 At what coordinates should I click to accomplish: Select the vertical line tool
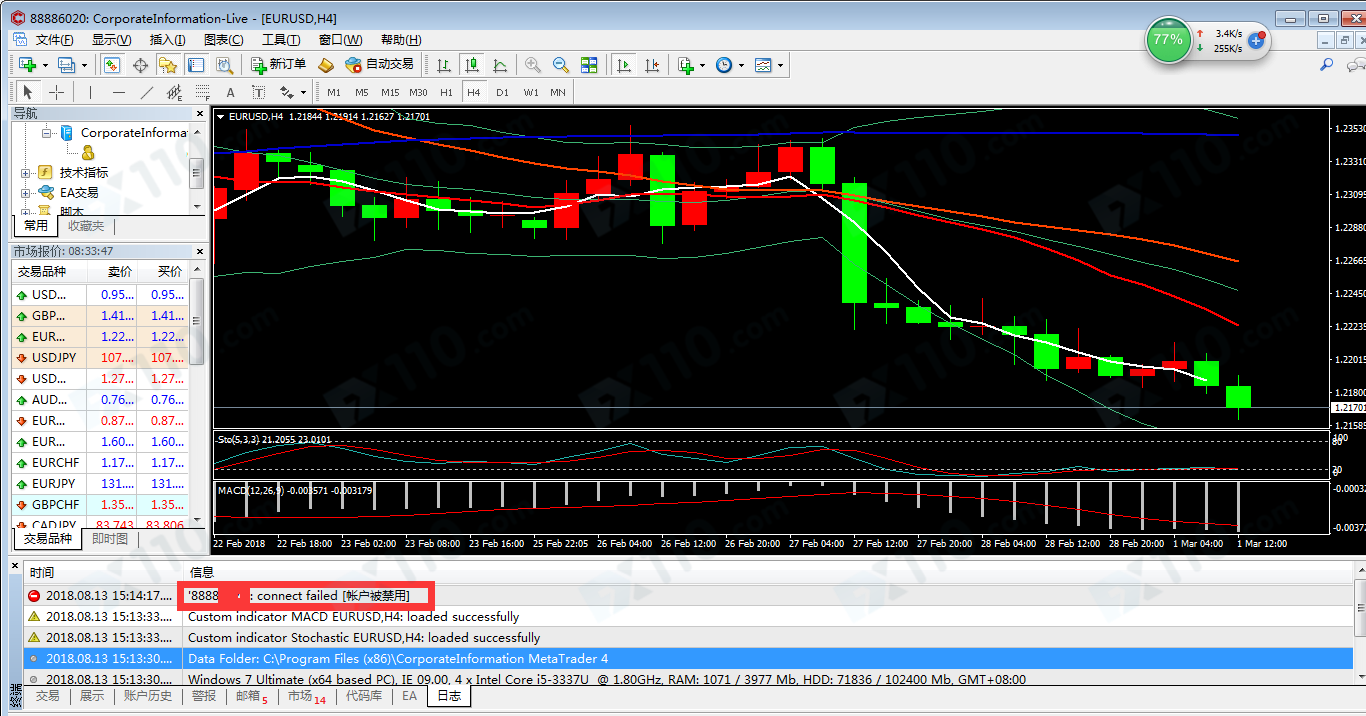(x=90, y=92)
